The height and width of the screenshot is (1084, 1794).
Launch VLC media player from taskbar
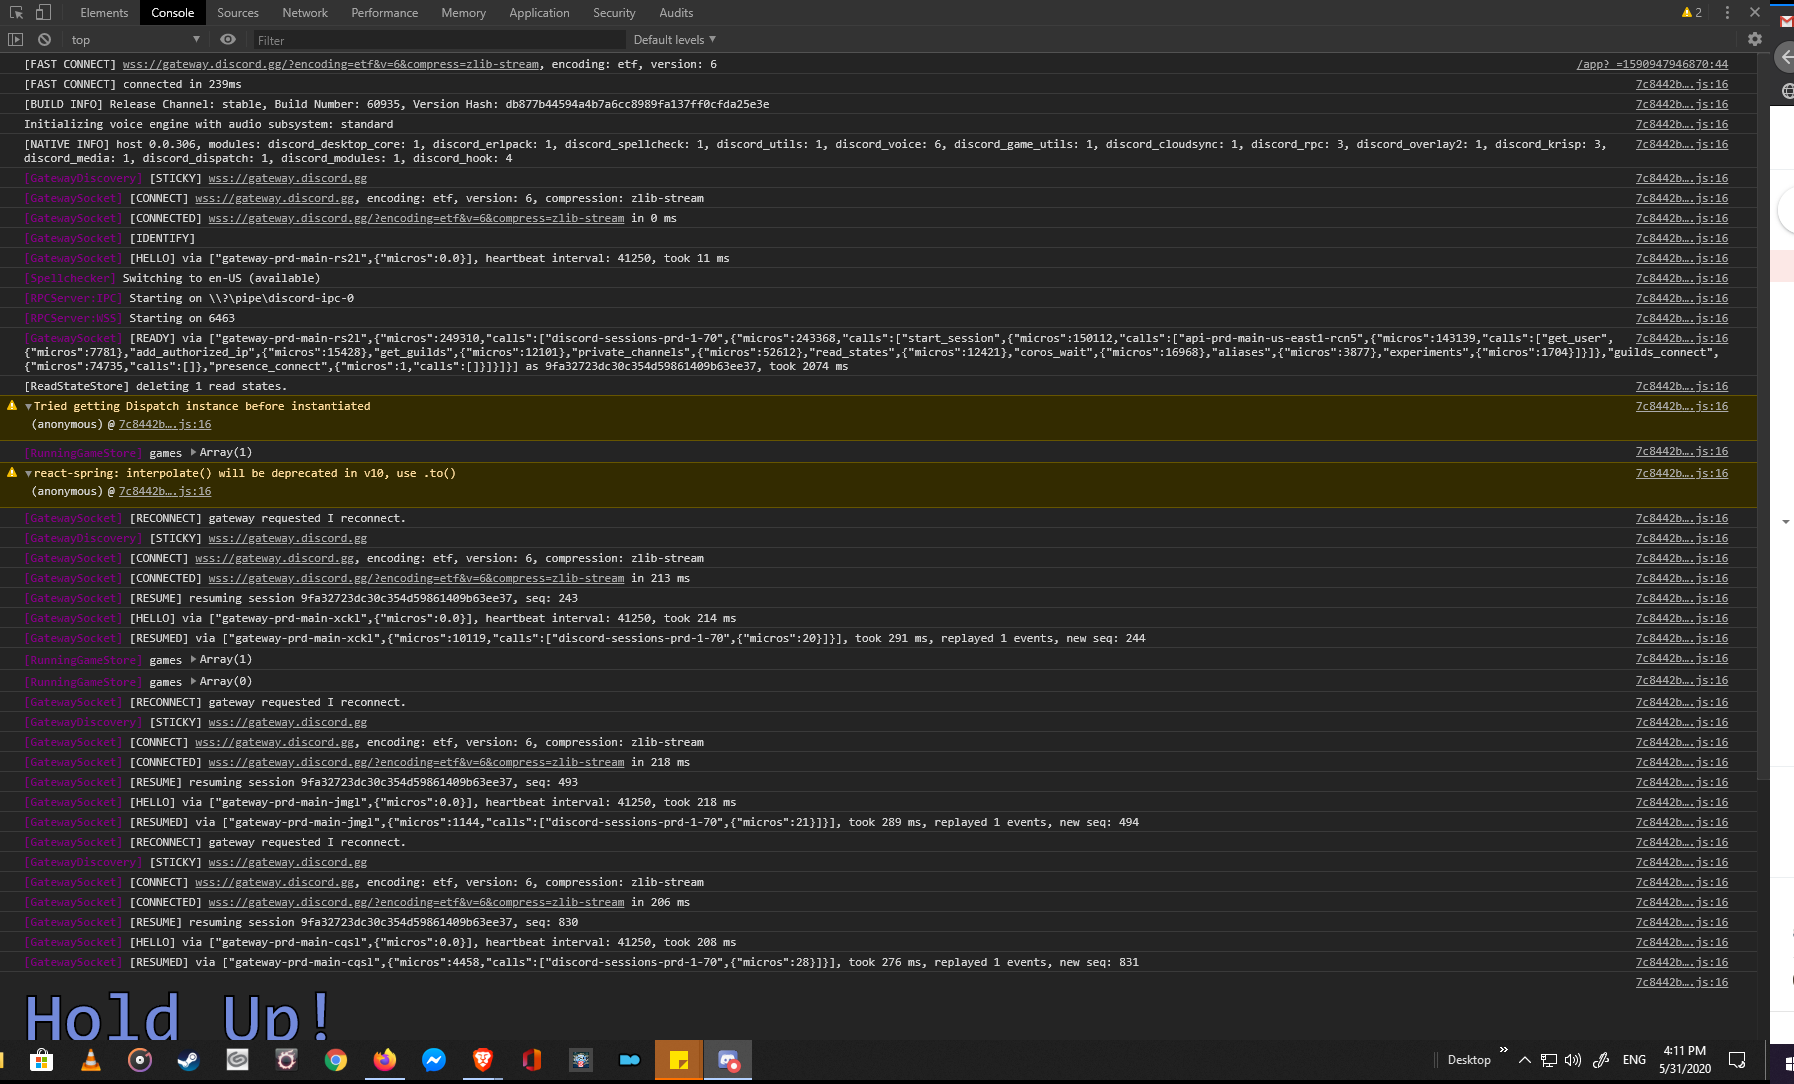click(x=91, y=1060)
